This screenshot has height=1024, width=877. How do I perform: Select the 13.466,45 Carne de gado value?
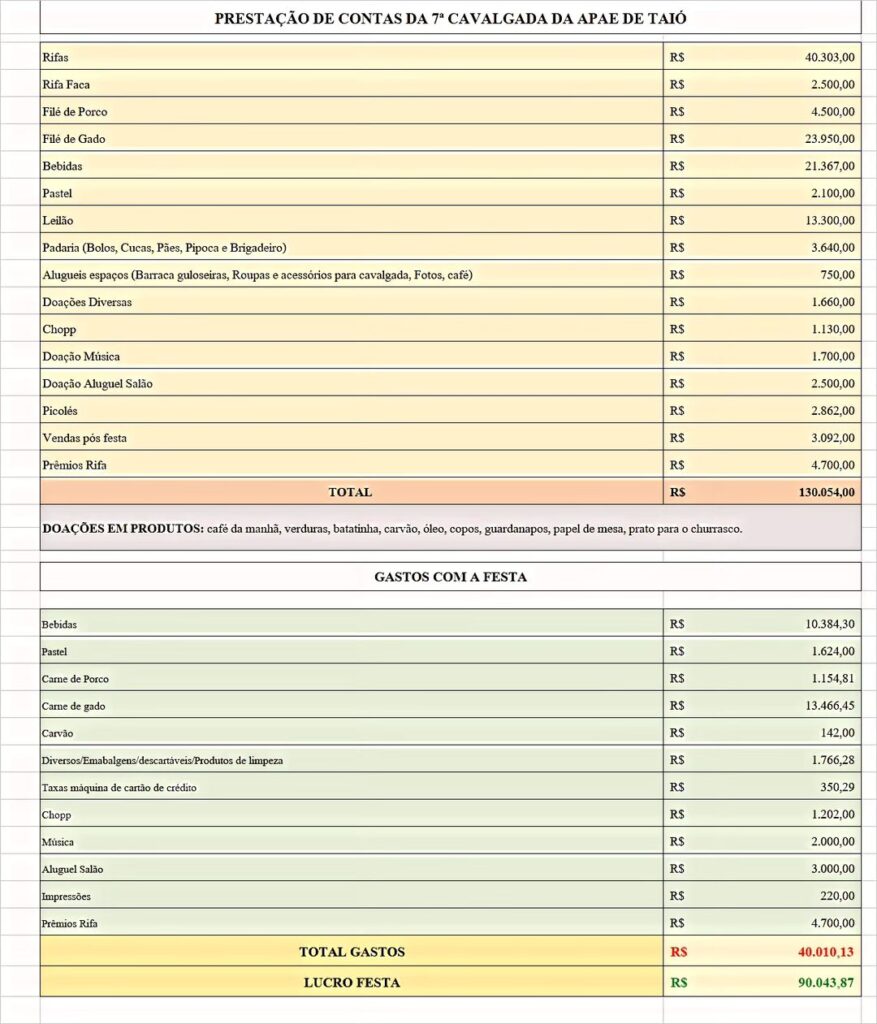(x=762, y=706)
